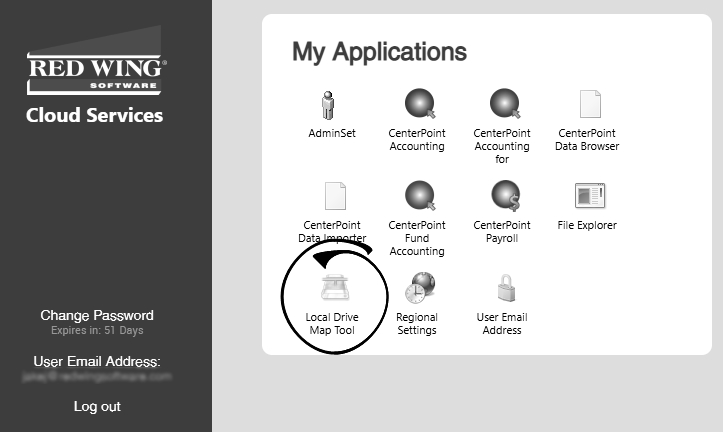
Task: Open CenterPoint Accounting for icon
Action: click(x=505, y=104)
